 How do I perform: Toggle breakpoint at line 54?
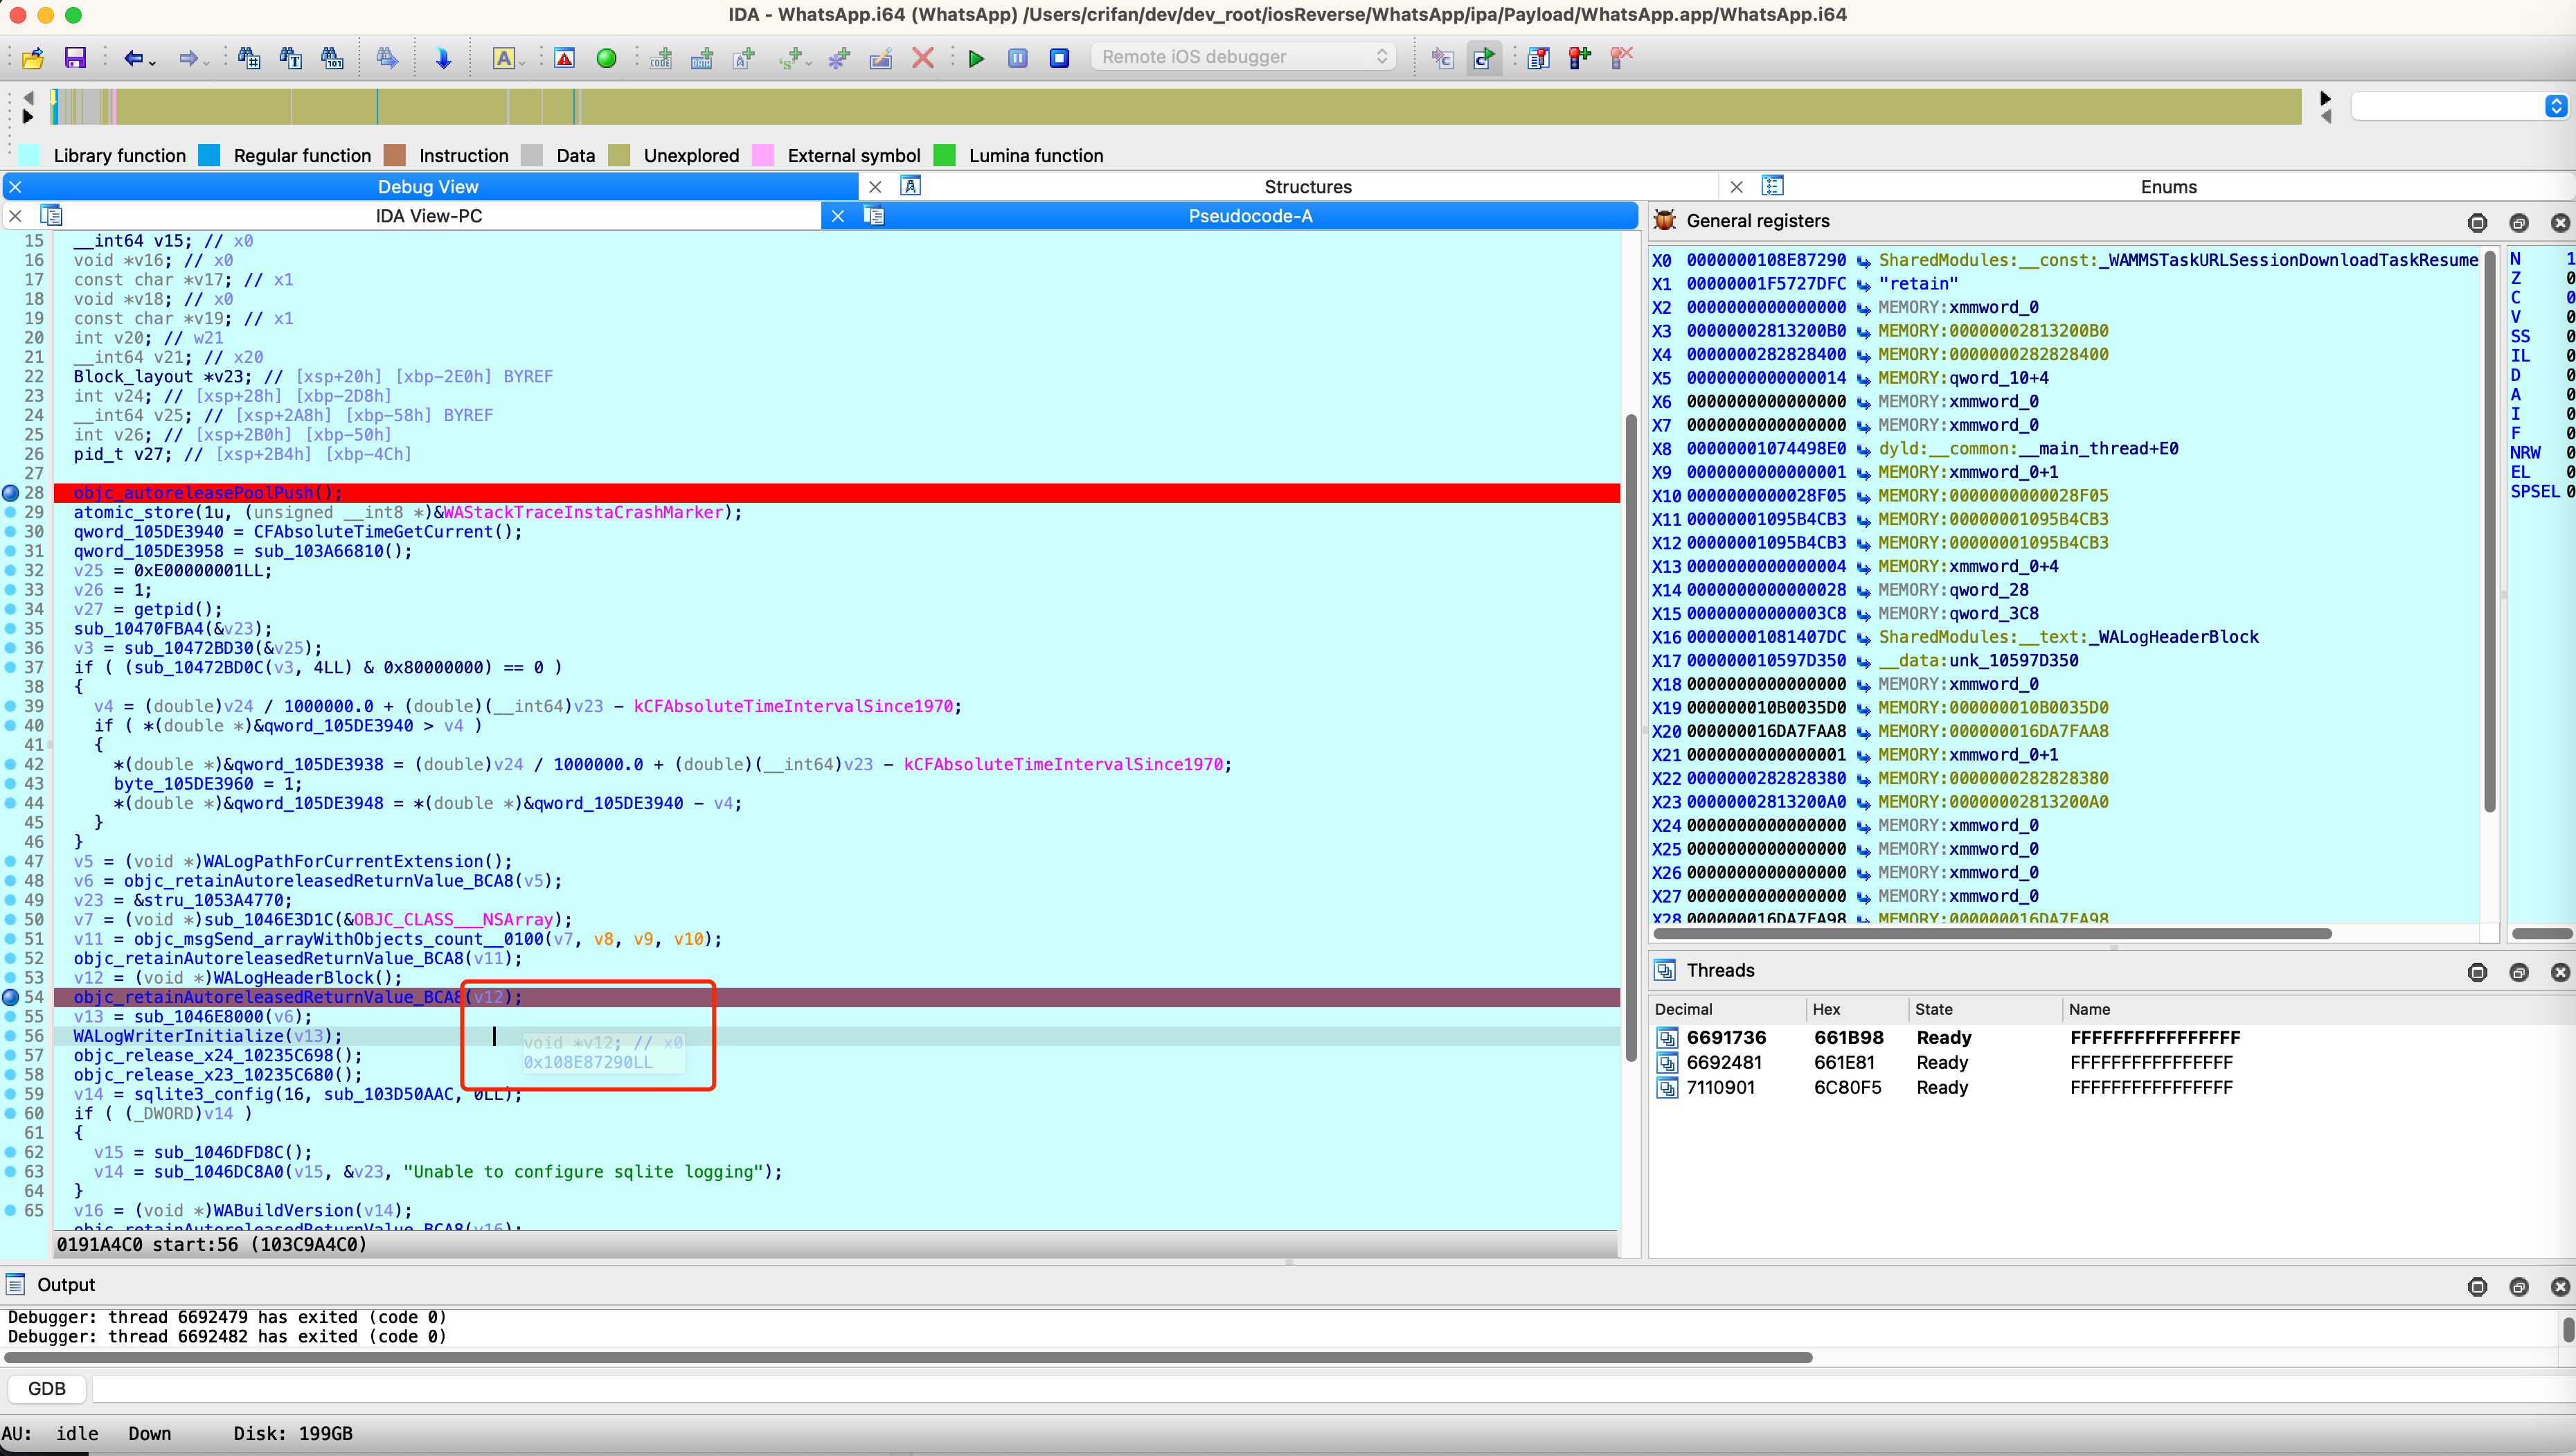(x=11, y=997)
